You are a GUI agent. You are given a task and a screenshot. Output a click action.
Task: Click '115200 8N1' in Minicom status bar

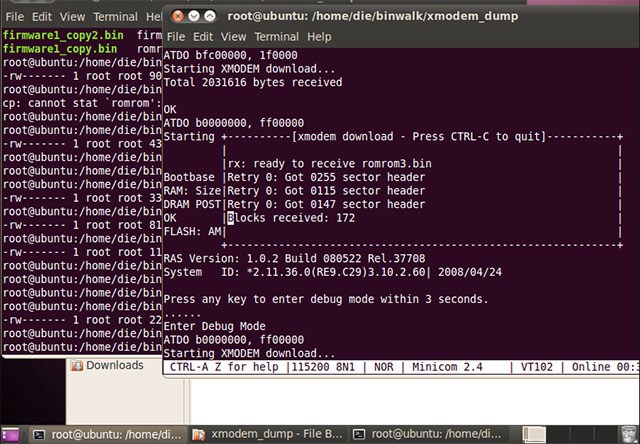(x=324, y=367)
